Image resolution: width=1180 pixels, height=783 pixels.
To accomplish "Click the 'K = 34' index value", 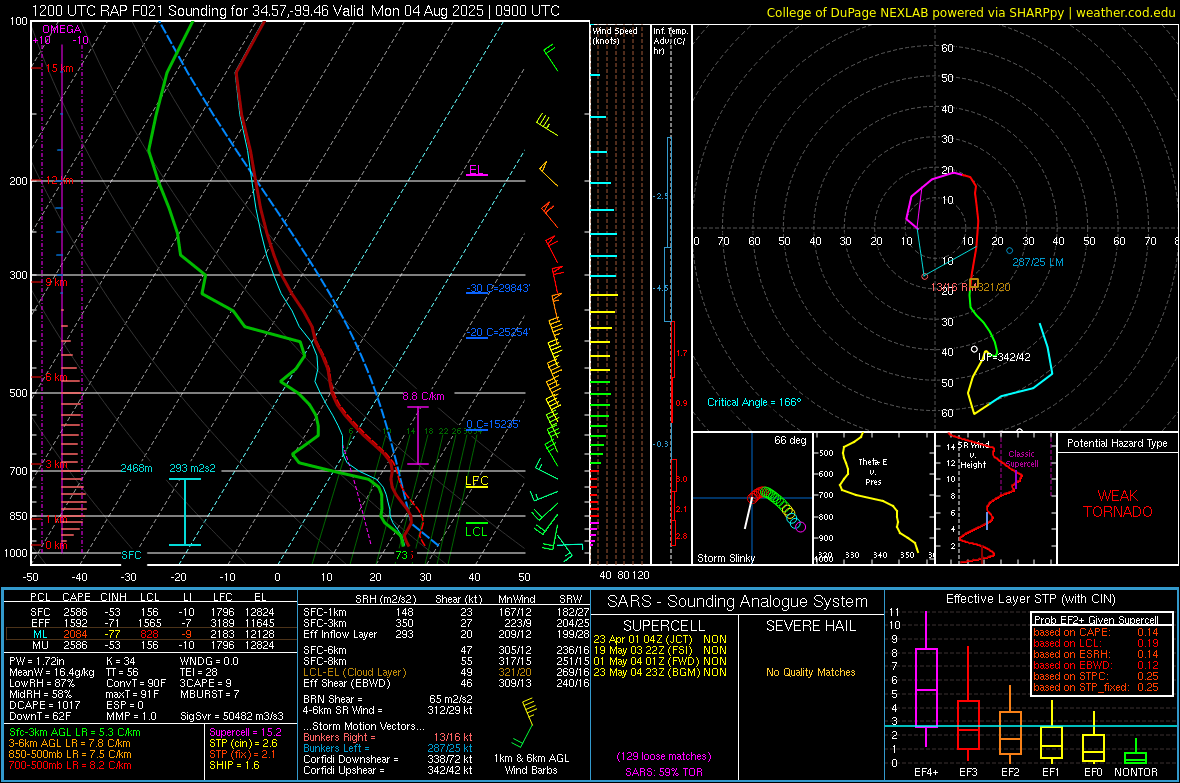I will pyautogui.click(x=120, y=661).
